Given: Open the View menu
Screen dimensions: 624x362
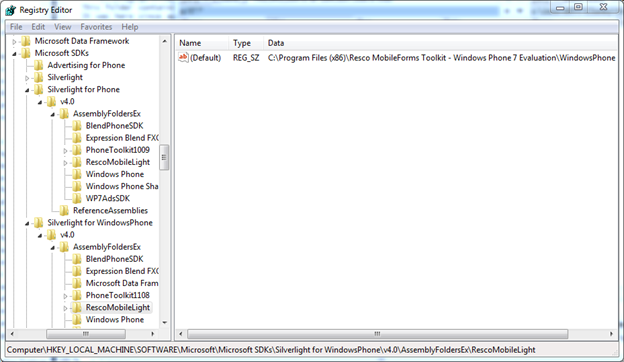Looking at the screenshot, I should point(62,27).
